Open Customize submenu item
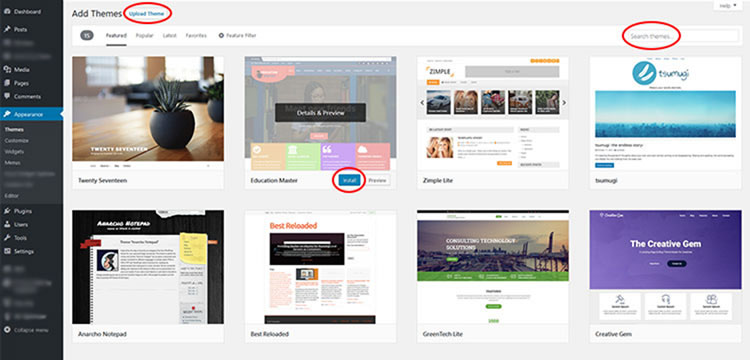 coord(17,141)
